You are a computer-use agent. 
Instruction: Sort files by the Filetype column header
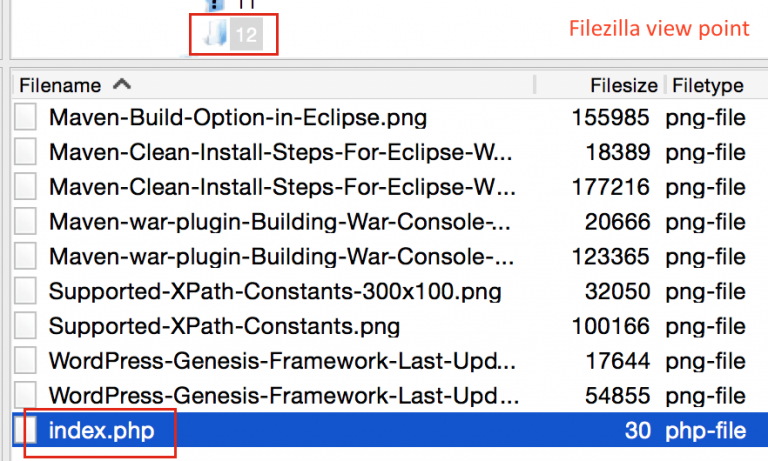pyautogui.click(x=708, y=85)
